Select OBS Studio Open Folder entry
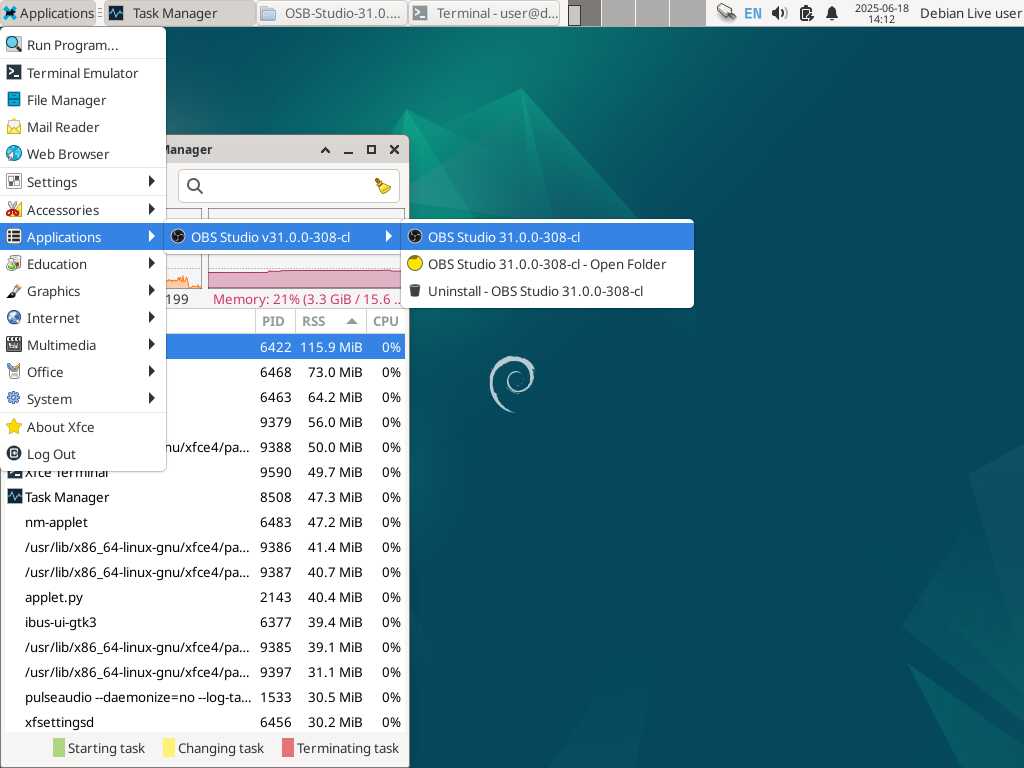This screenshot has height=768, width=1024. click(x=547, y=264)
